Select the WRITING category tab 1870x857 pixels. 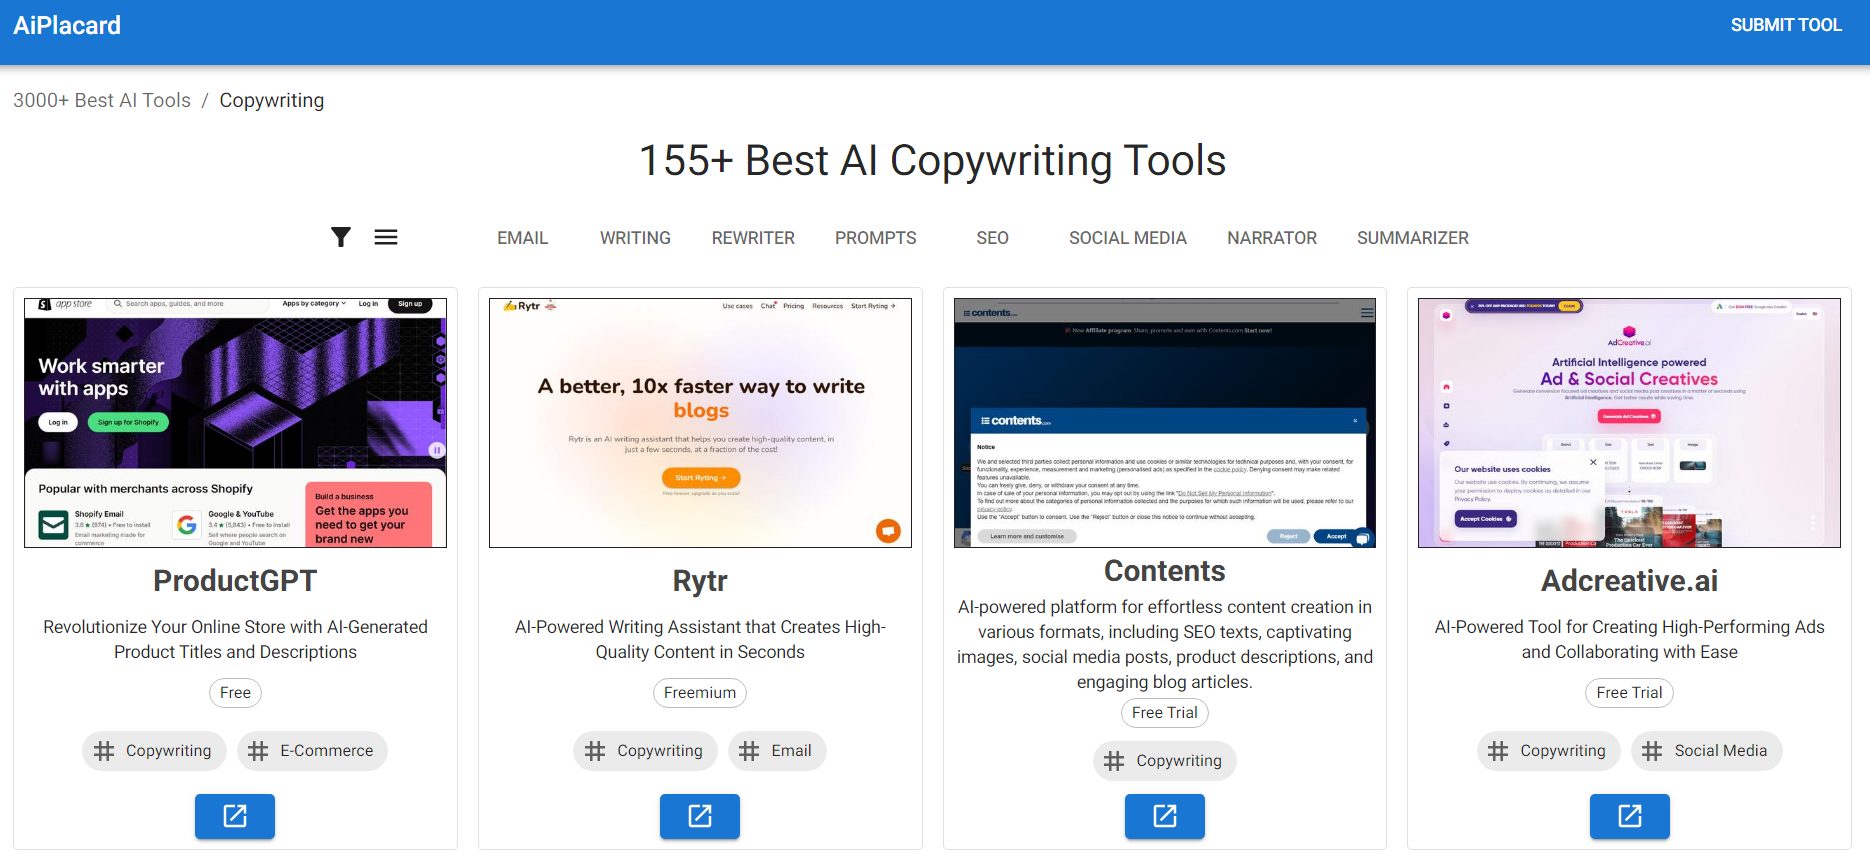click(x=635, y=238)
